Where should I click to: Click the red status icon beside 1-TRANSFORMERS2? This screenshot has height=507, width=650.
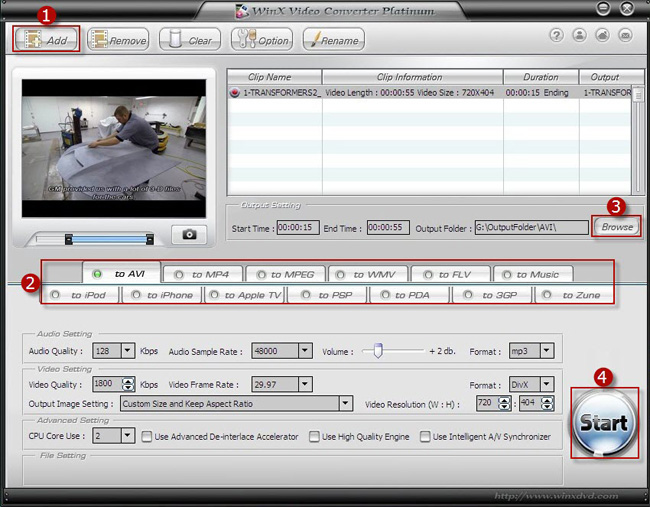(235, 92)
